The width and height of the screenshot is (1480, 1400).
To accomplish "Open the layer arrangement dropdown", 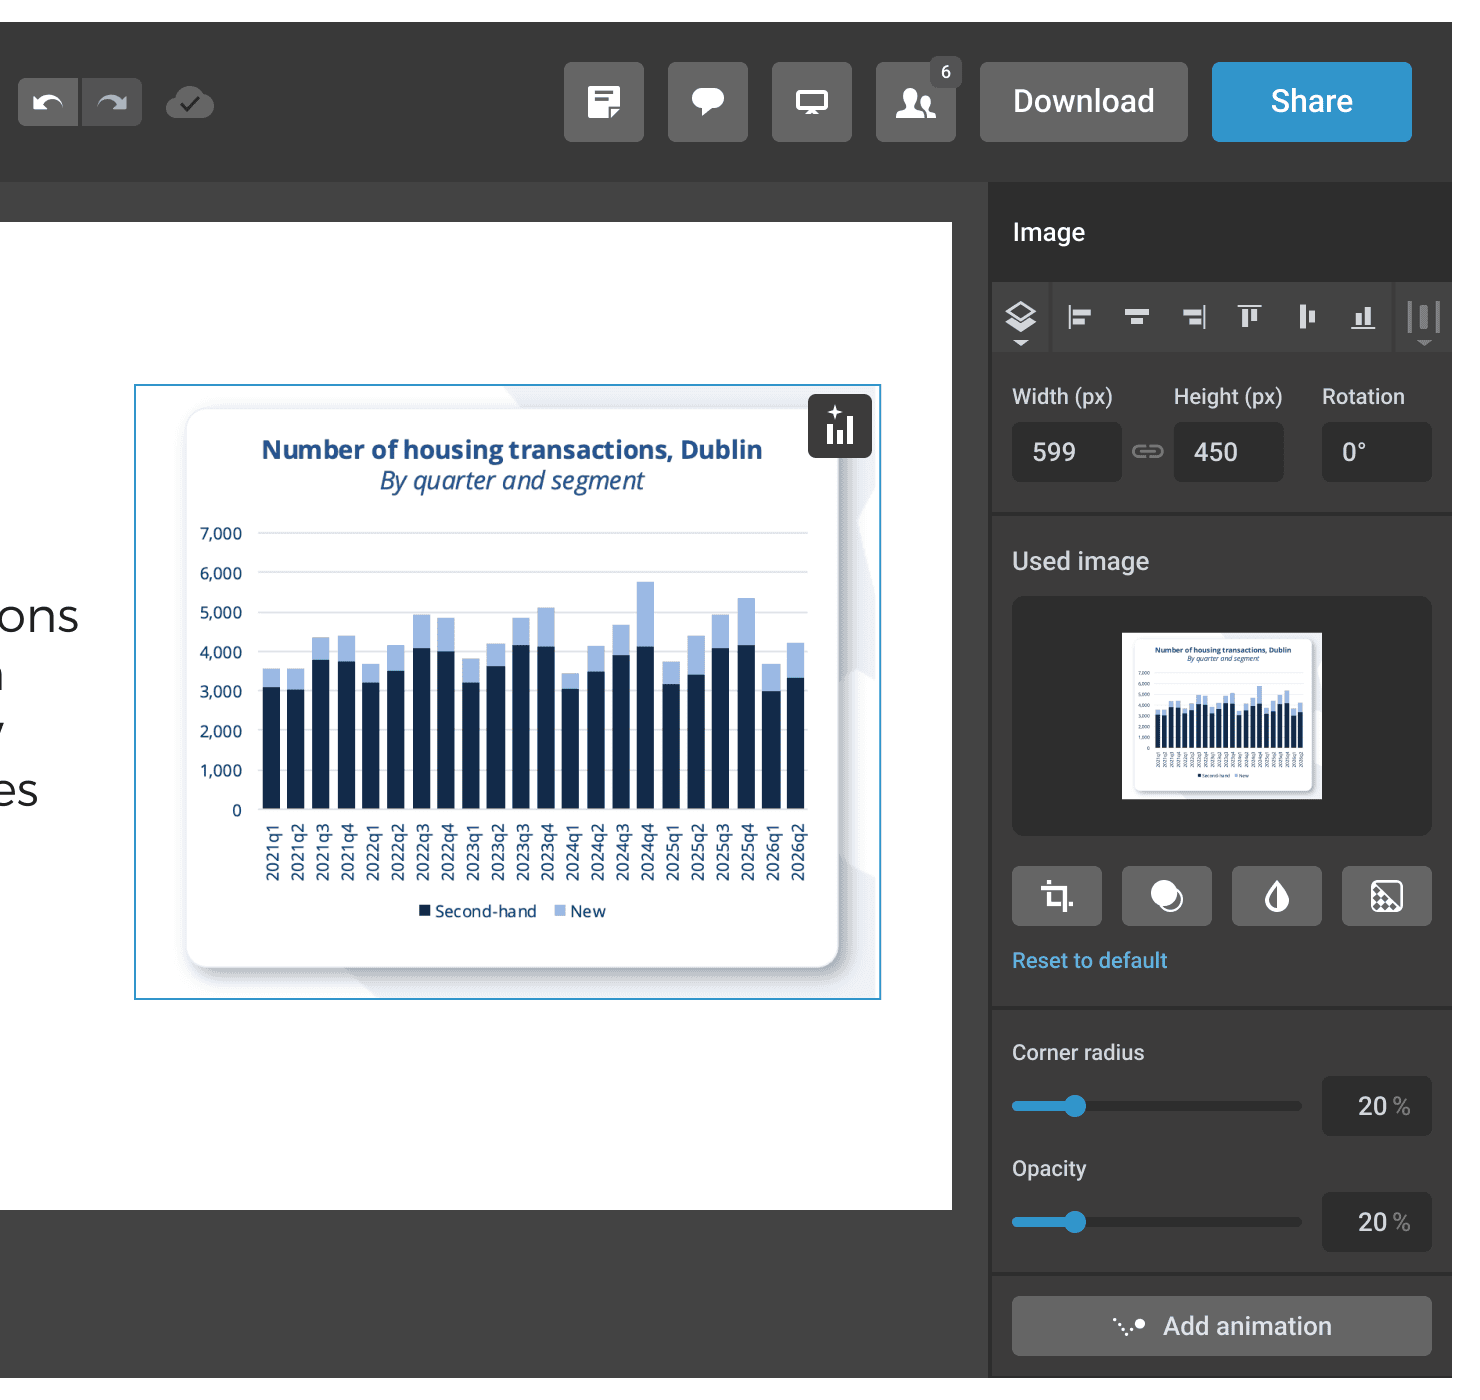I will pyautogui.click(x=1020, y=320).
